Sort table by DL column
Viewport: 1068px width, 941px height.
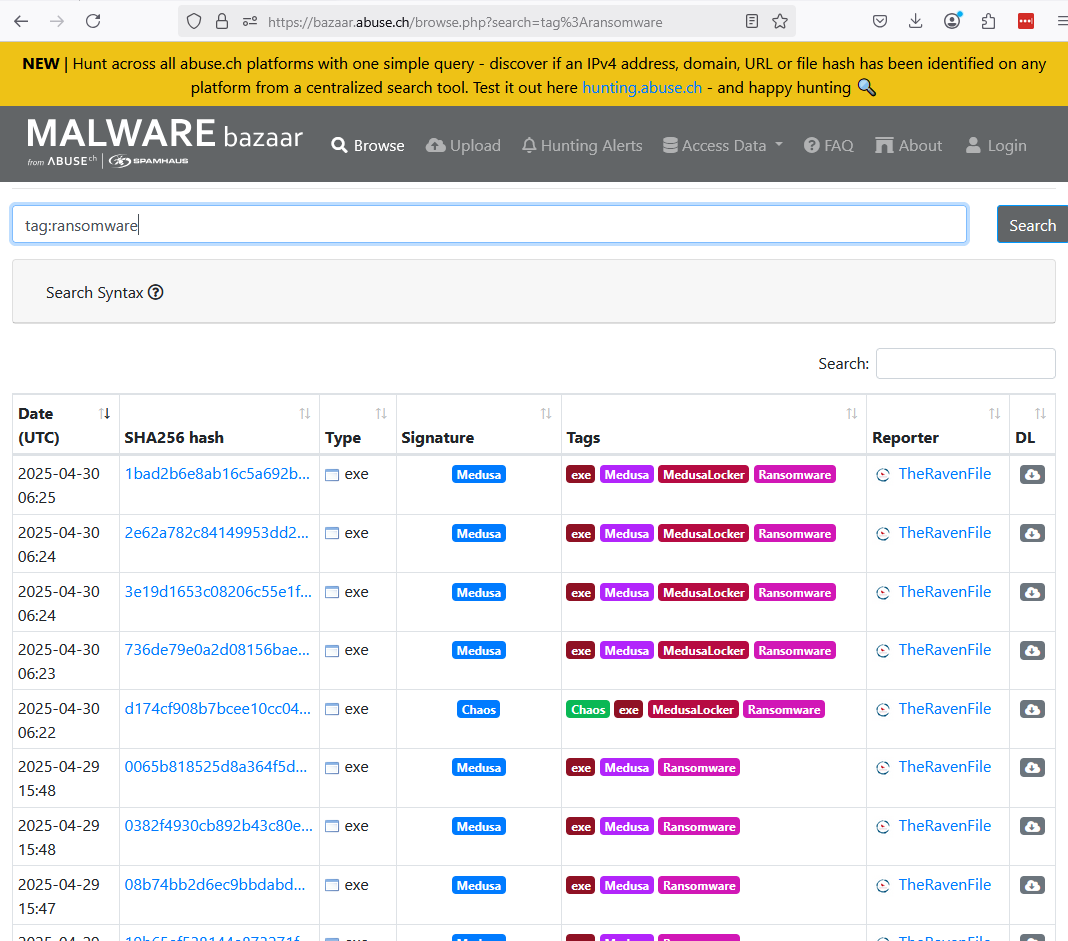point(1032,425)
